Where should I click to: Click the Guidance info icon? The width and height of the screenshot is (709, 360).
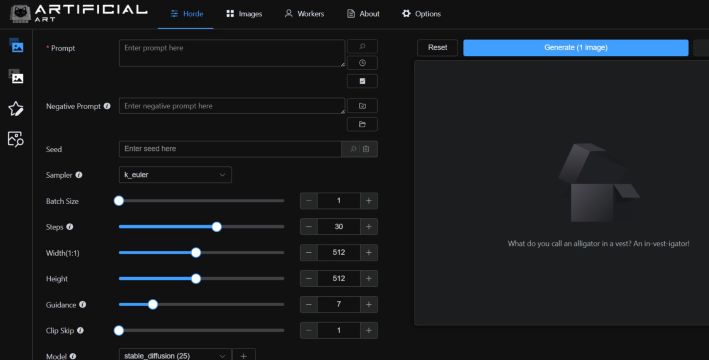point(82,304)
